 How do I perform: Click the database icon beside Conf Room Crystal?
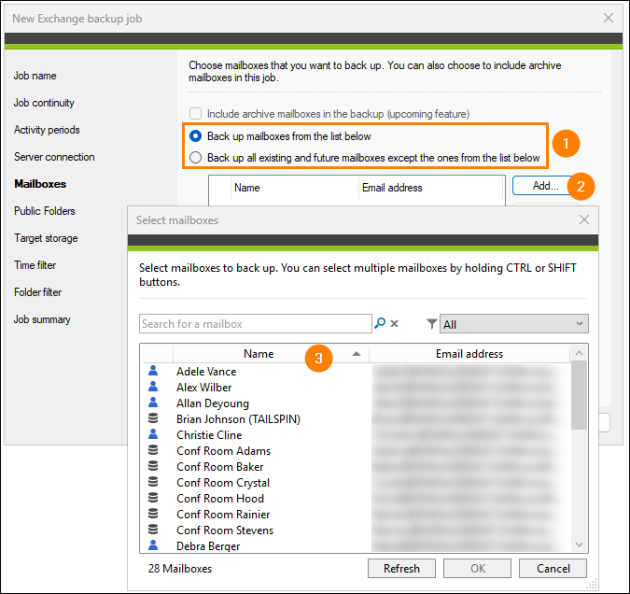(x=153, y=482)
